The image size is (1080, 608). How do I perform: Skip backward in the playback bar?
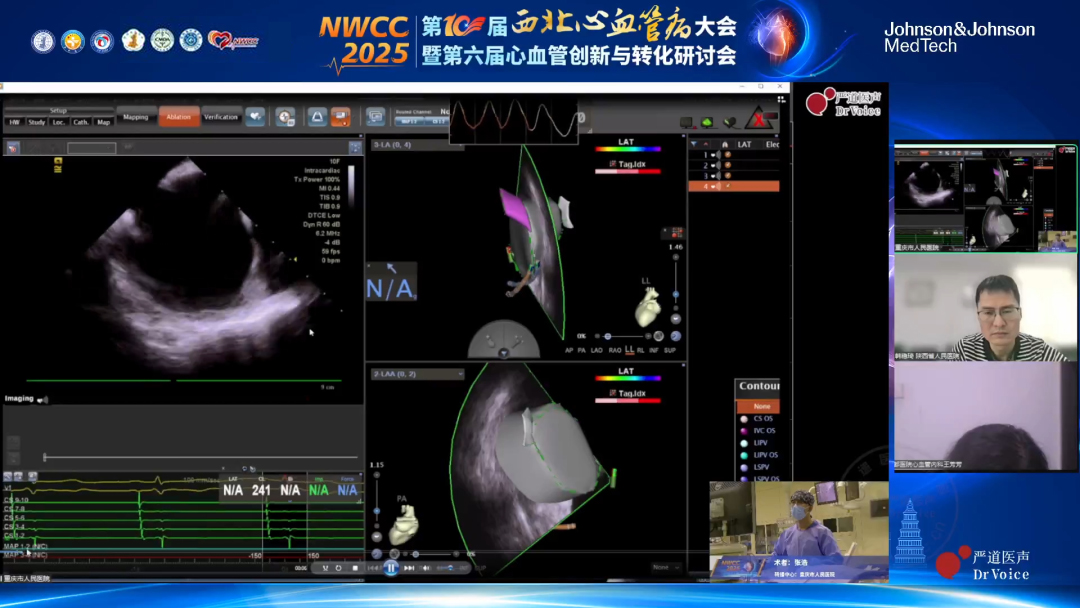point(373,568)
